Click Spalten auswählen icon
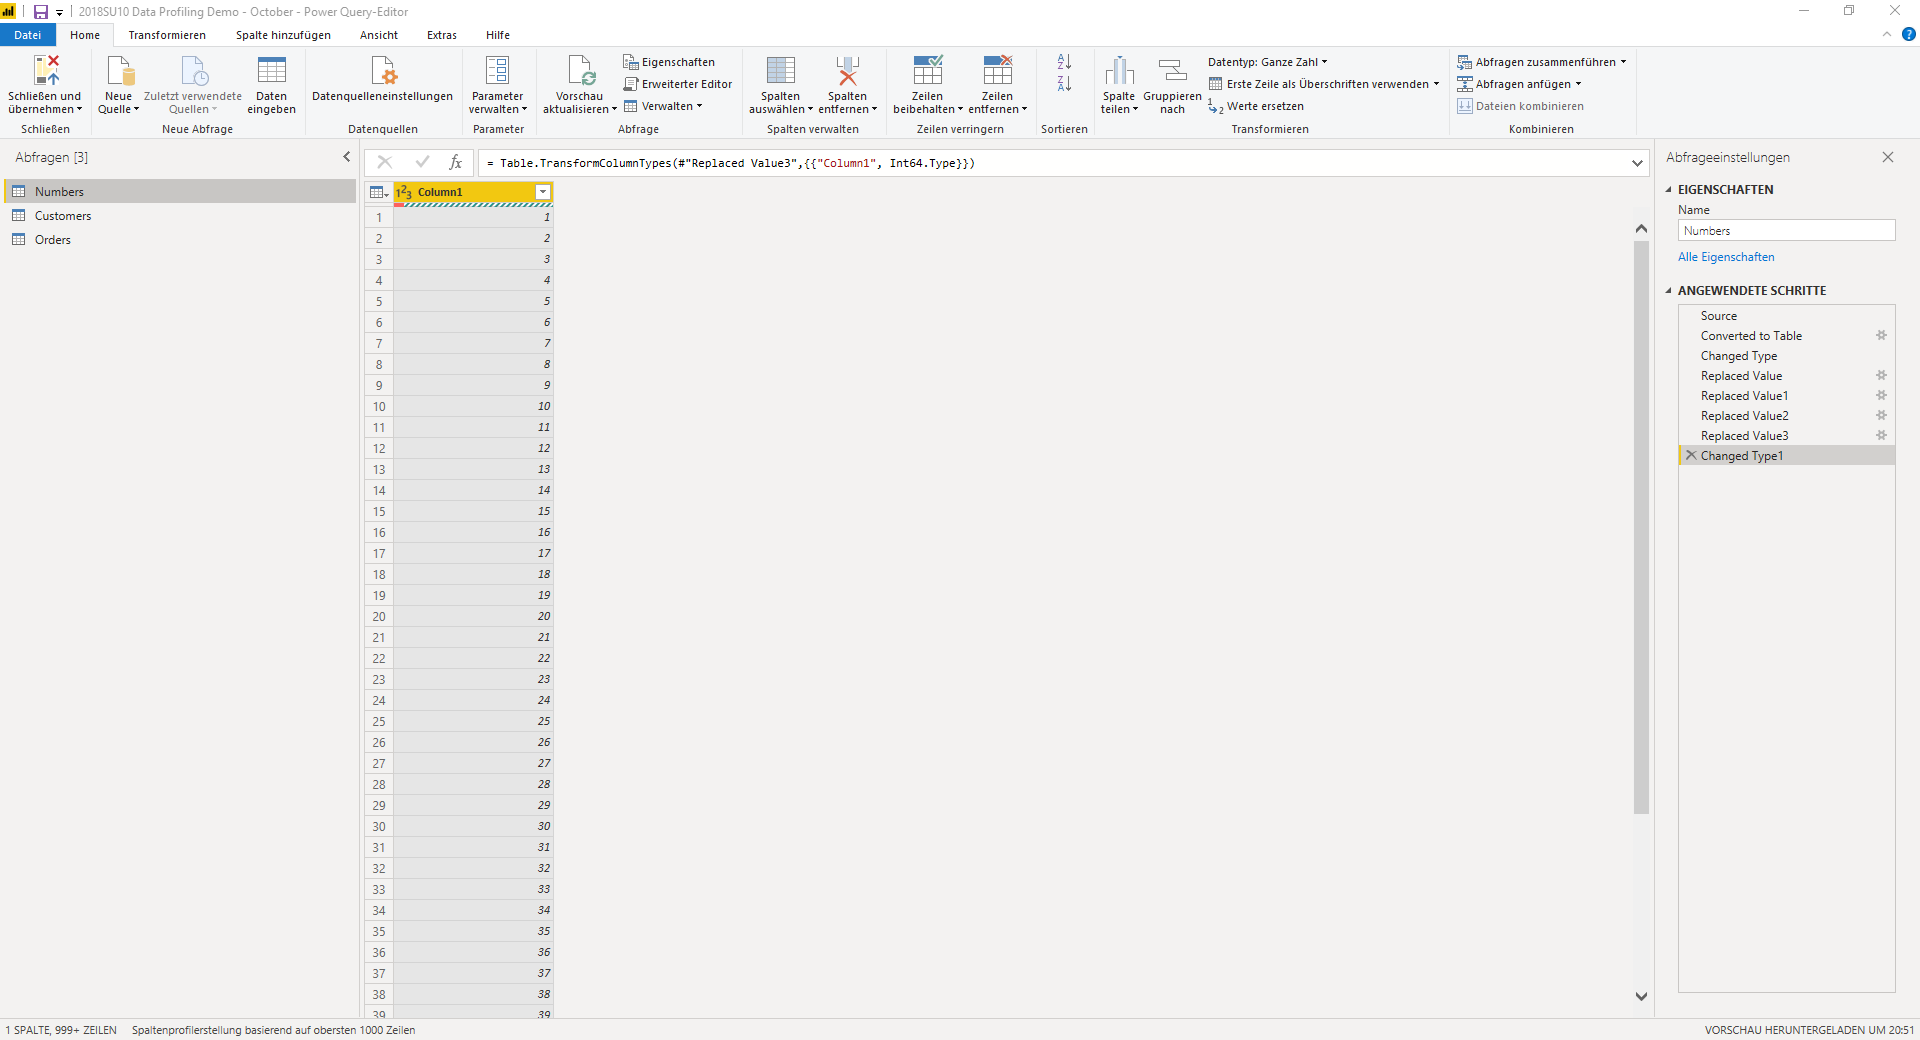 781,70
